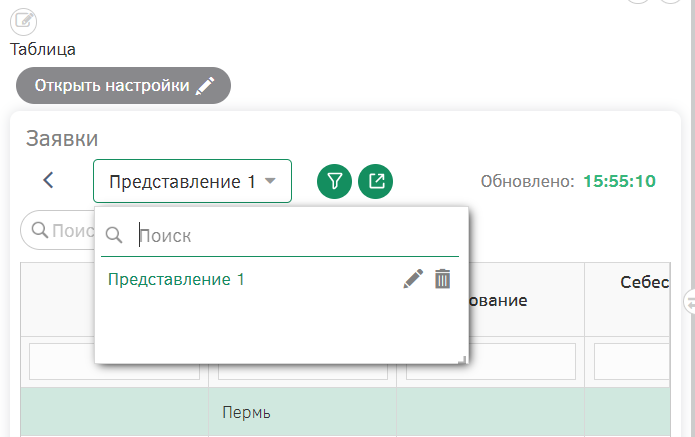Open the green filter funnel icon

pos(334,181)
